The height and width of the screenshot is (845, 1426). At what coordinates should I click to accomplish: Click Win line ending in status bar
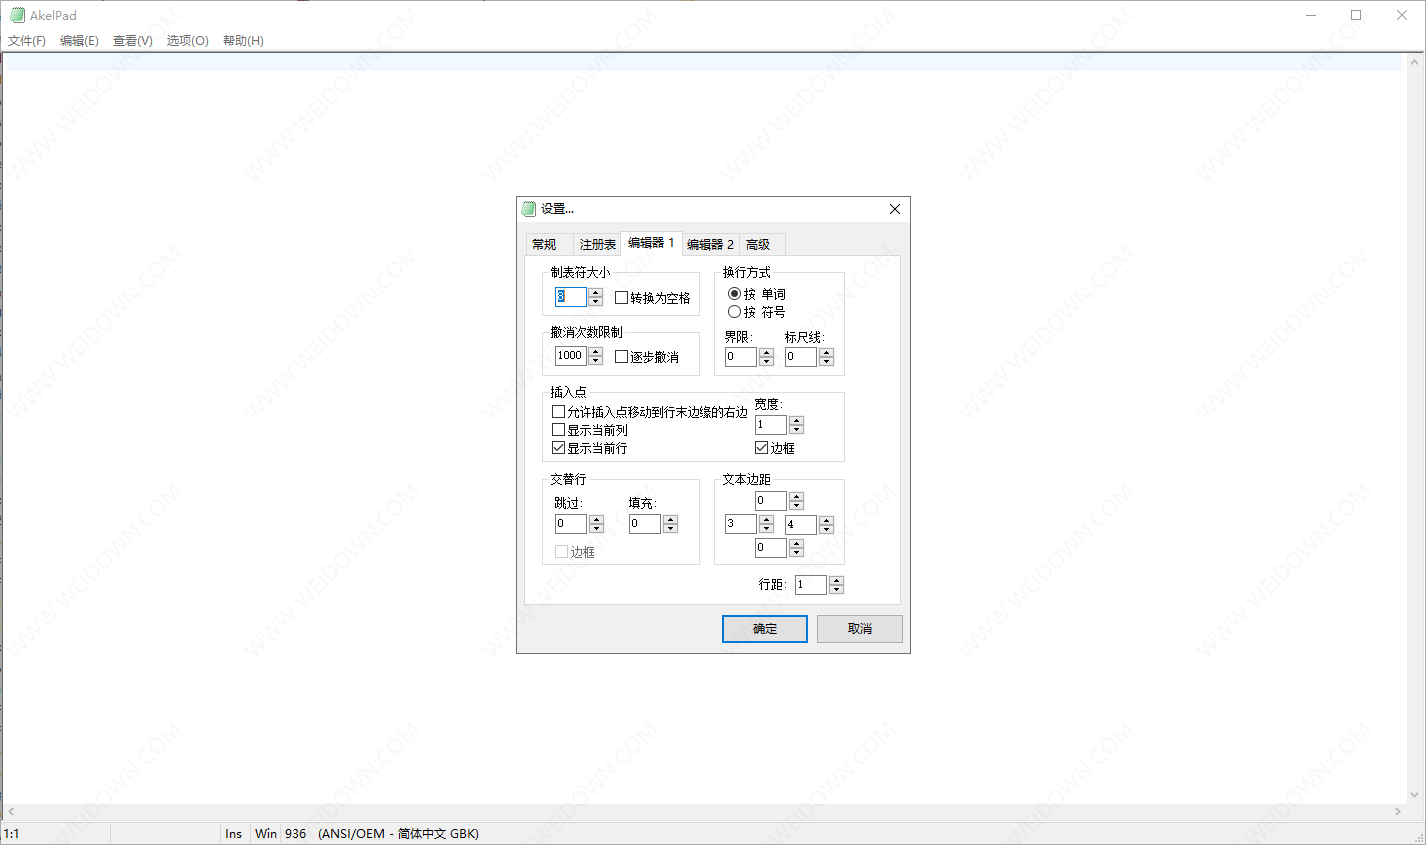pyautogui.click(x=265, y=834)
